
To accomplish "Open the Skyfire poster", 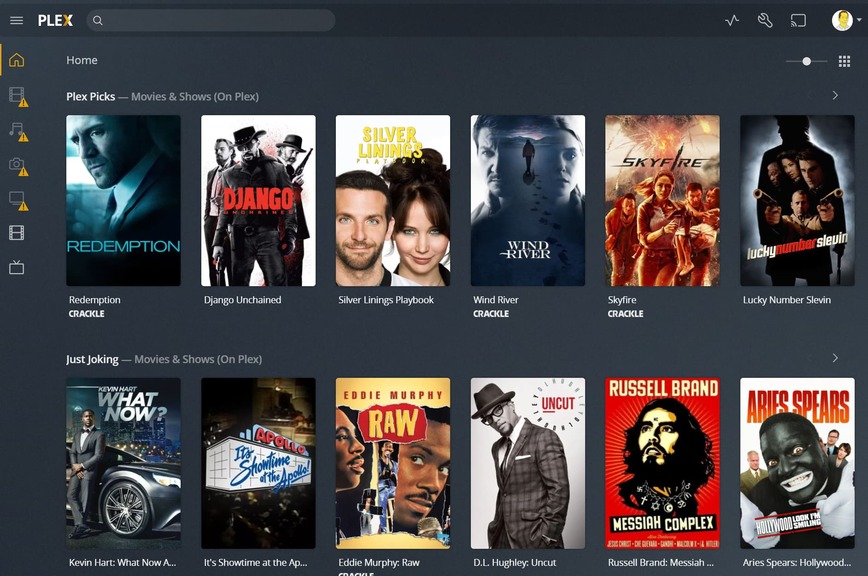I will point(663,200).
